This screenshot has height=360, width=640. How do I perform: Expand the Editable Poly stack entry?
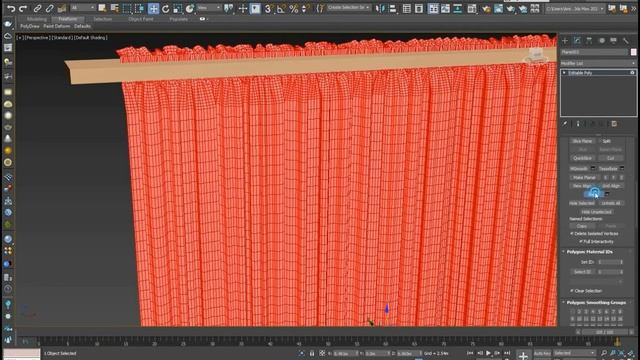click(x=564, y=73)
